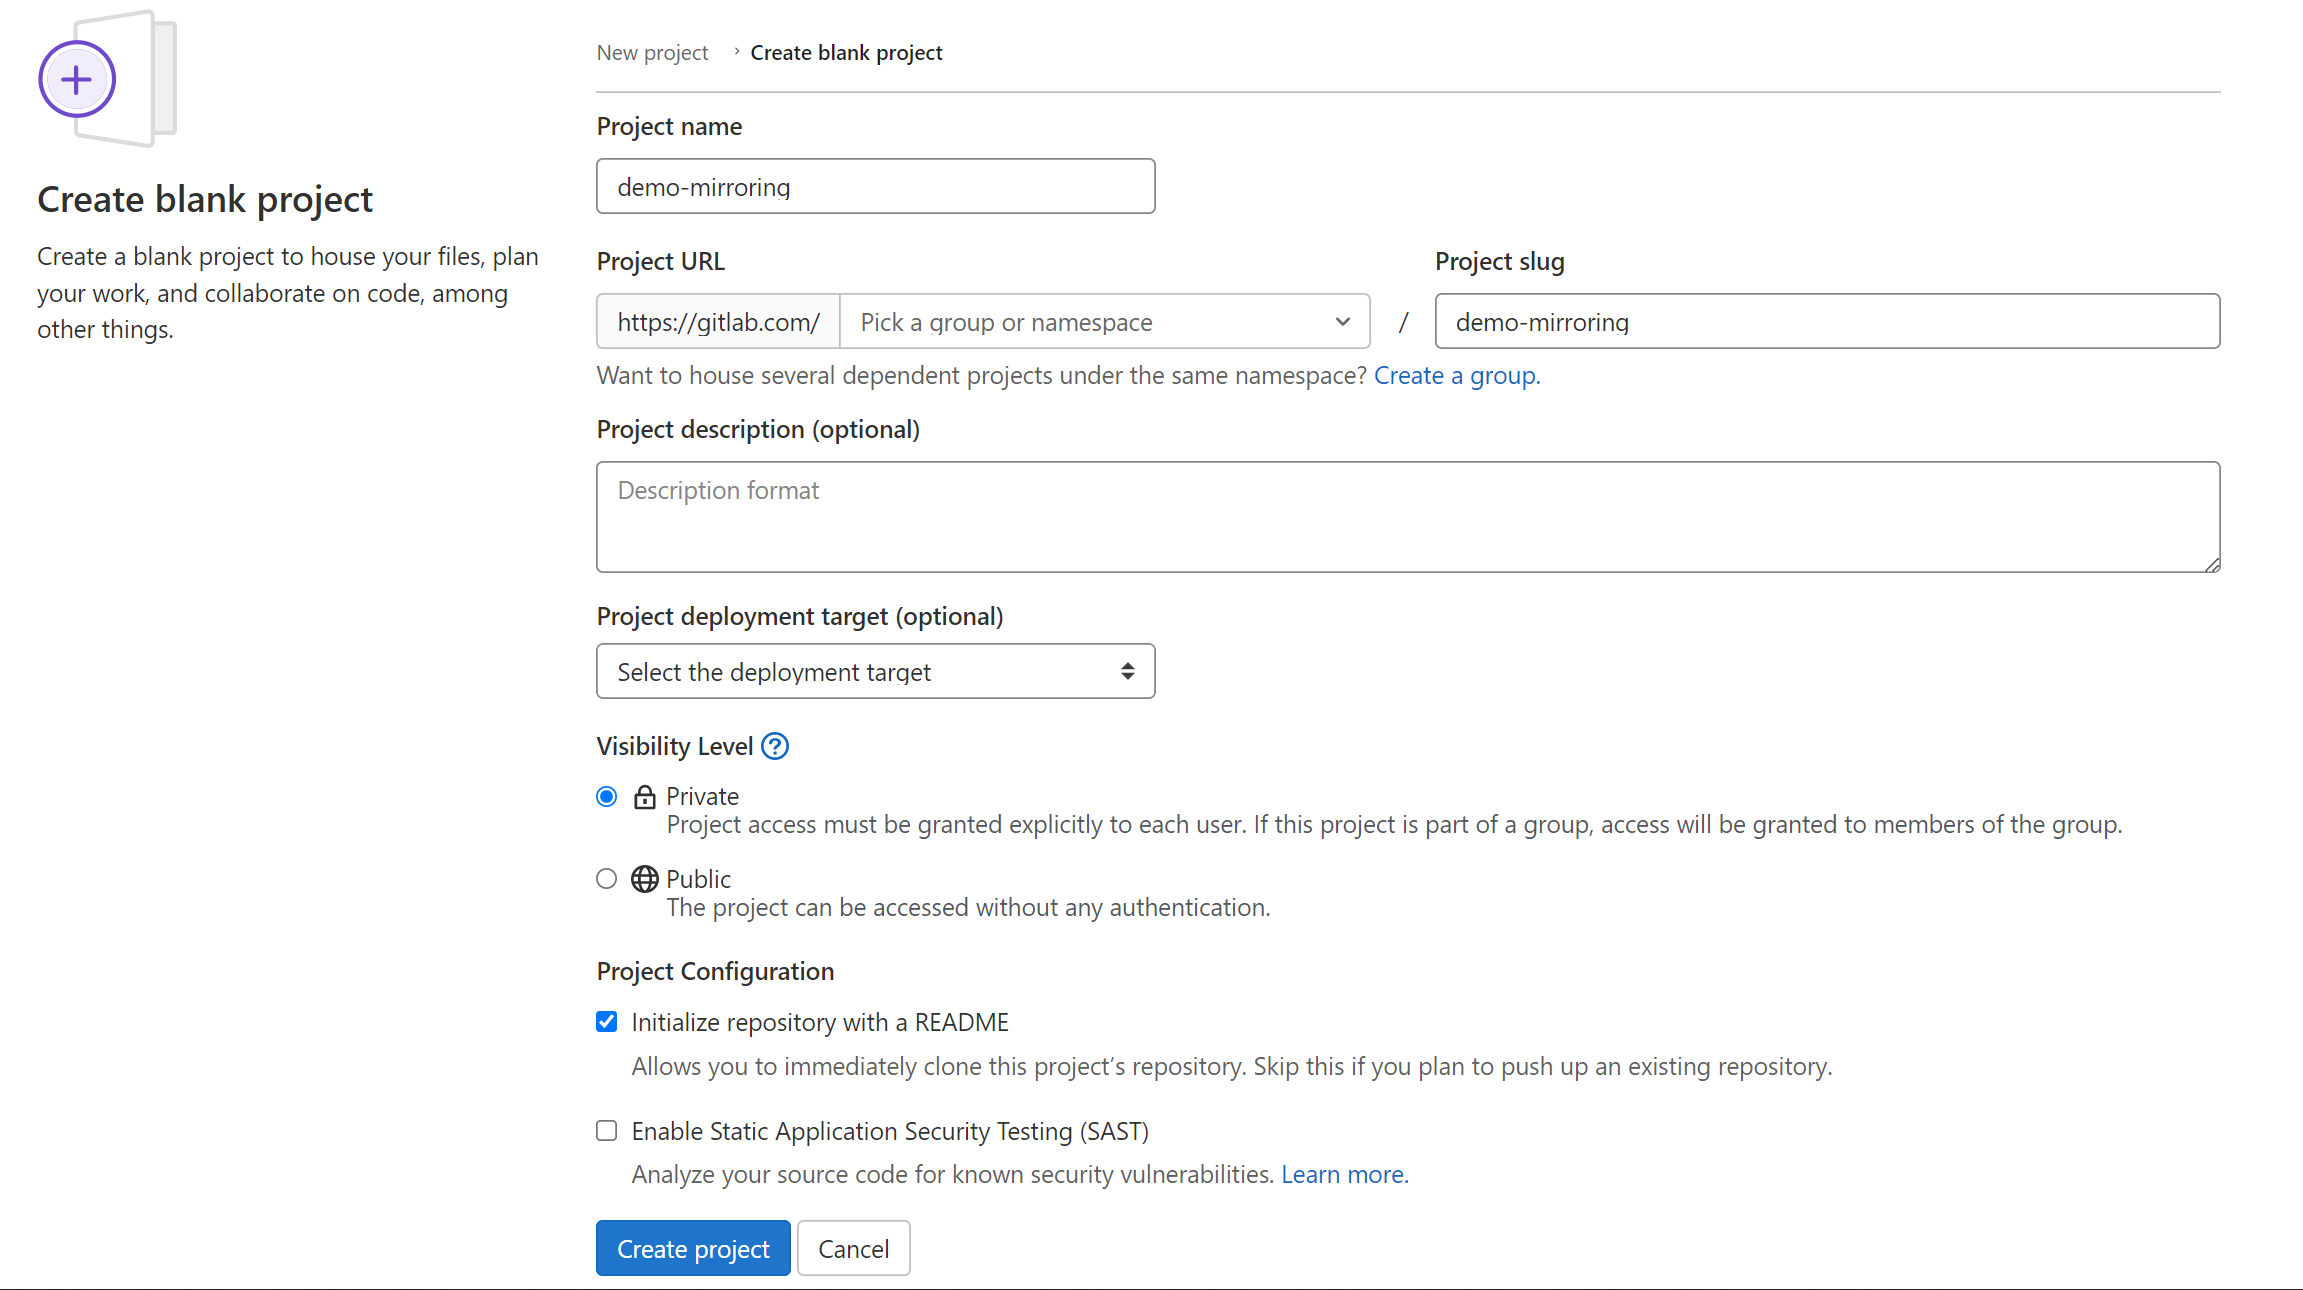
Task: Click the namespace dropdown chevron arrow
Action: pyautogui.click(x=1343, y=322)
